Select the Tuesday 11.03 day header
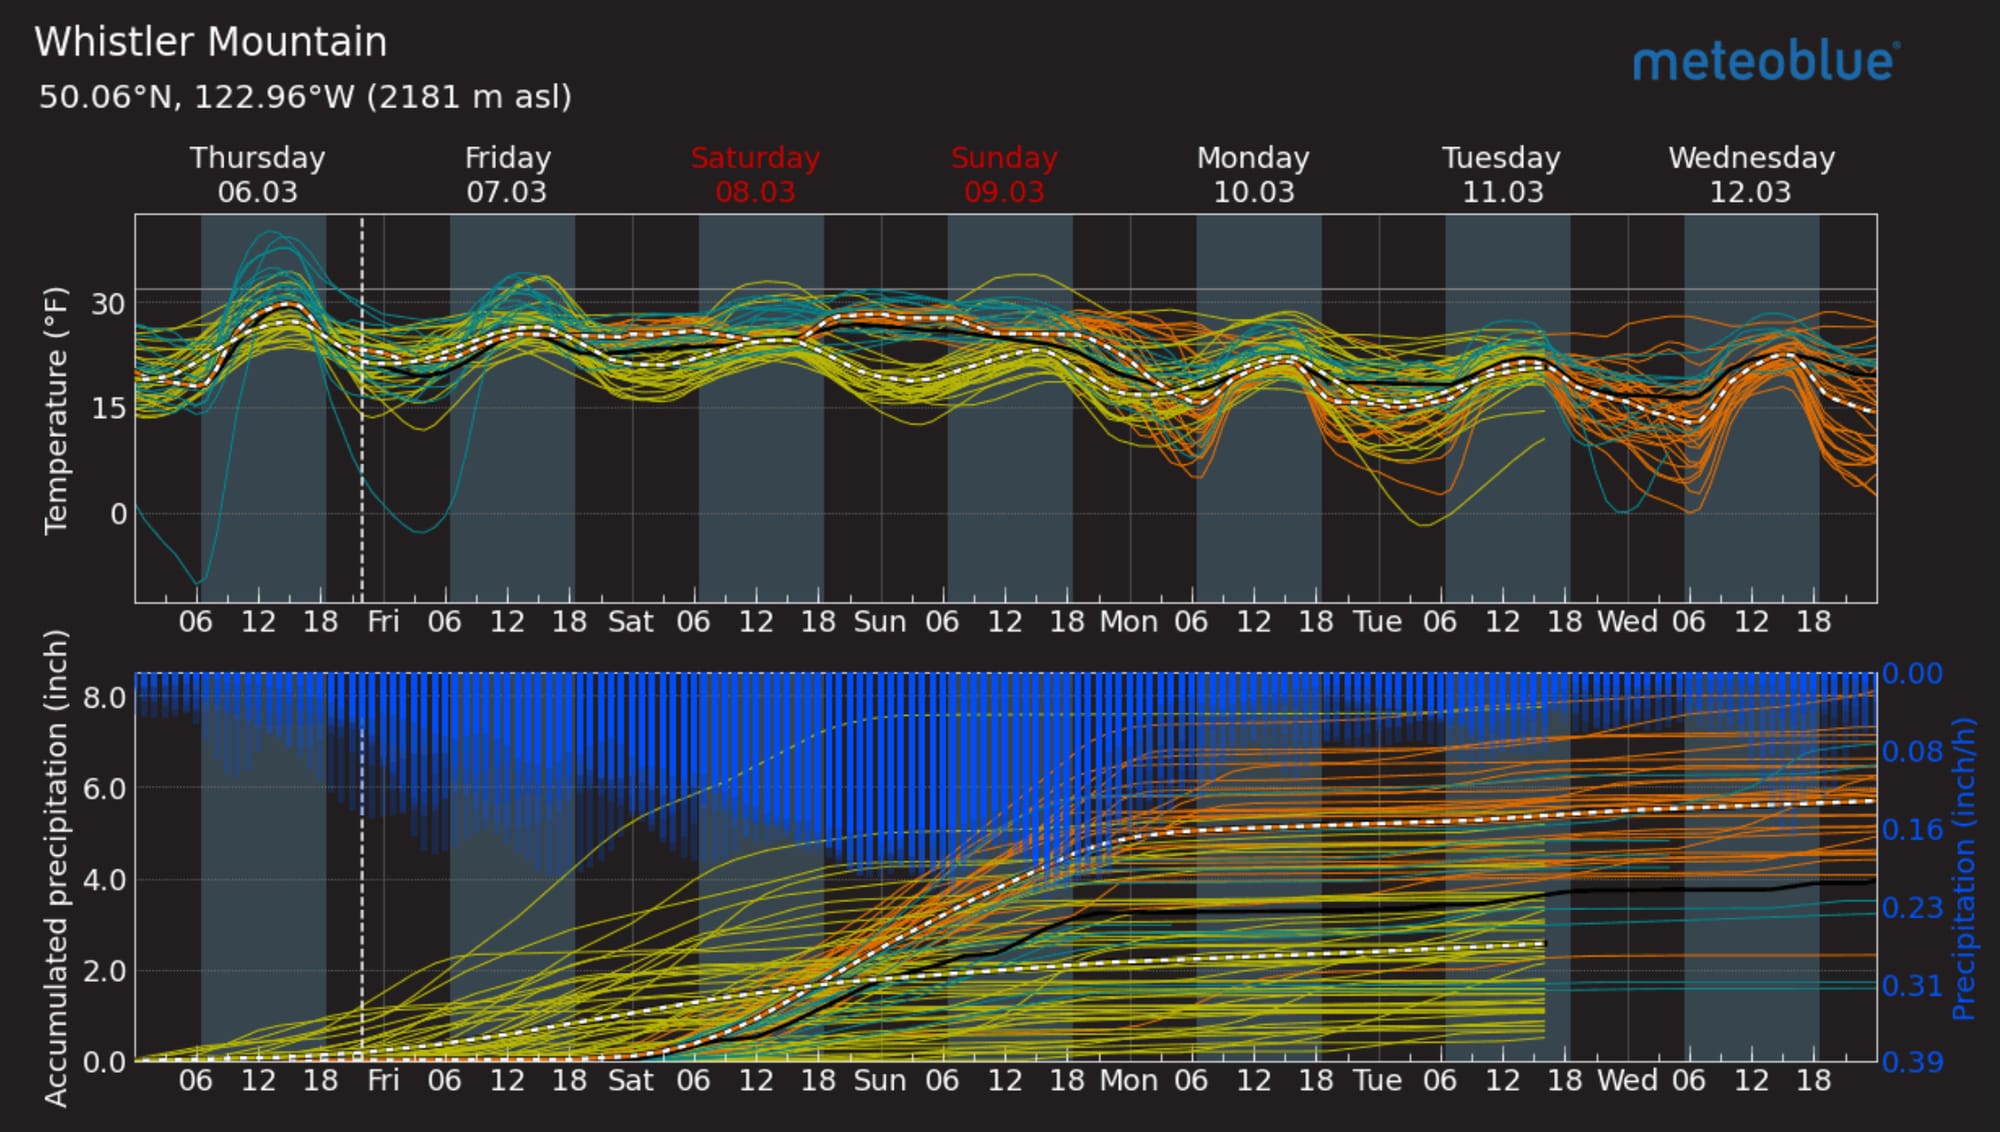2000x1132 pixels. [x=1501, y=174]
